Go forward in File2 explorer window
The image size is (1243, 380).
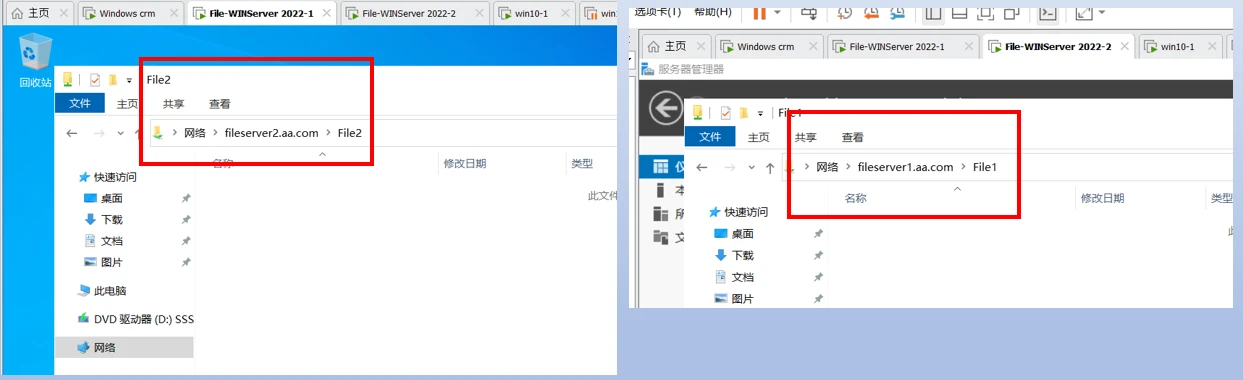click(x=99, y=133)
